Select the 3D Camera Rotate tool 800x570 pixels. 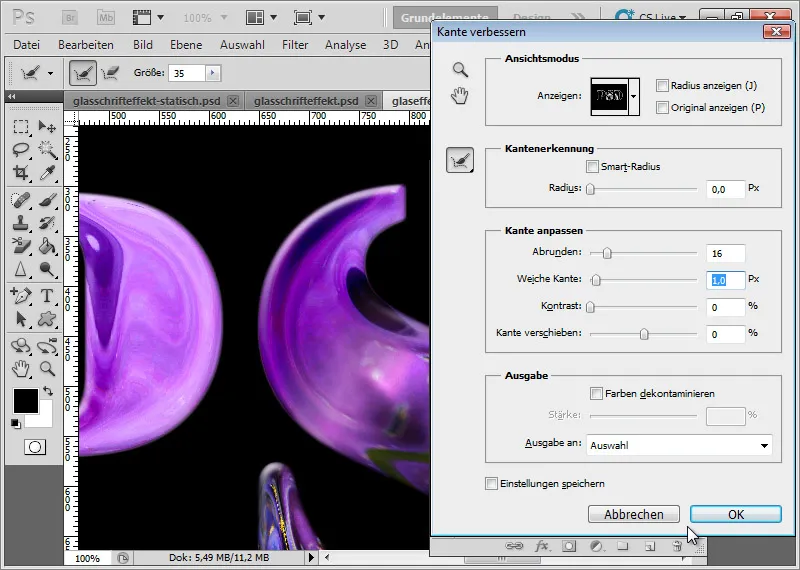click(47, 346)
